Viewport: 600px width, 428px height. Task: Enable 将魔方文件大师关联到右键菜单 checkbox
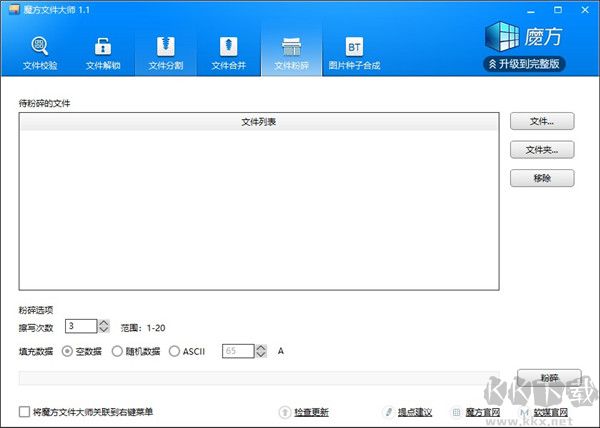click(25, 411)
